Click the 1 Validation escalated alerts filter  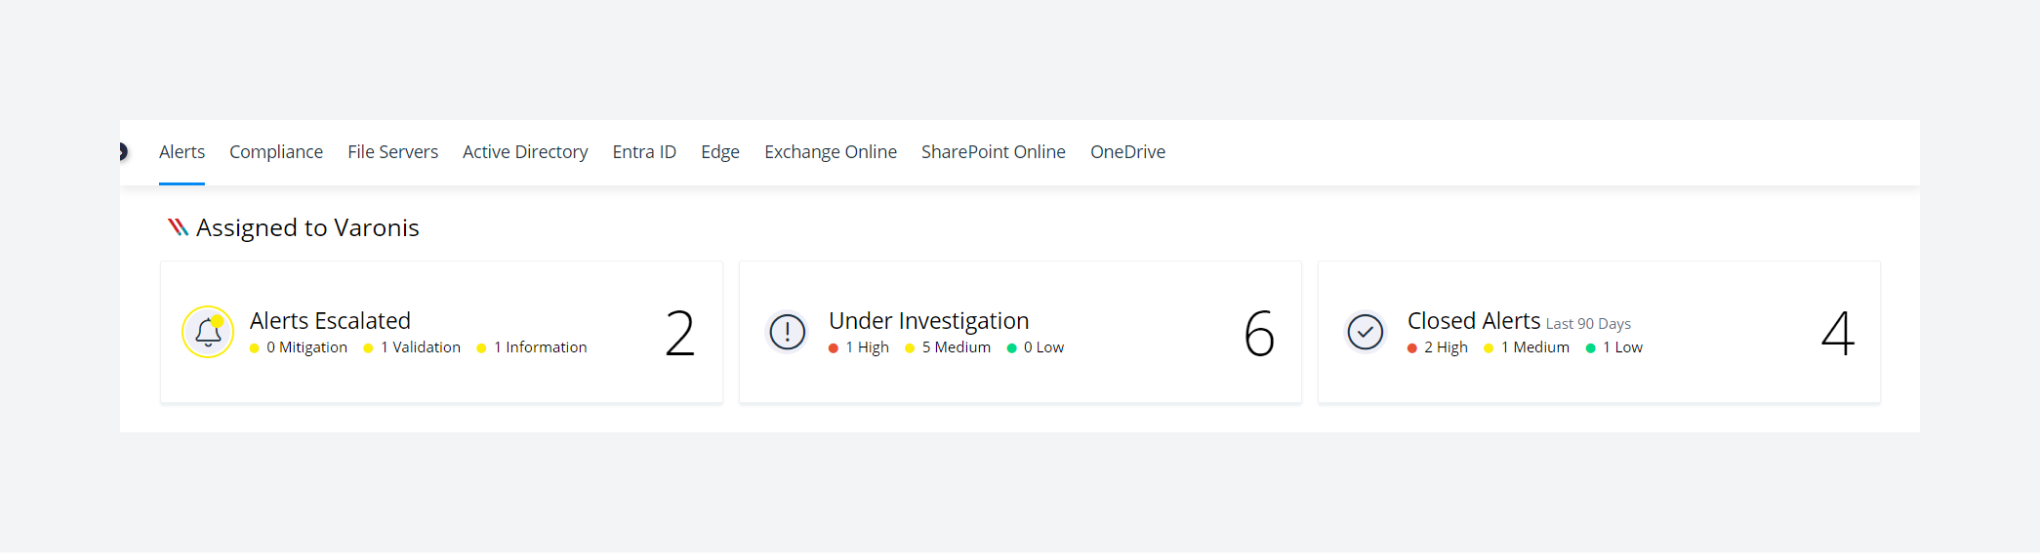click(x=419, y=348)
